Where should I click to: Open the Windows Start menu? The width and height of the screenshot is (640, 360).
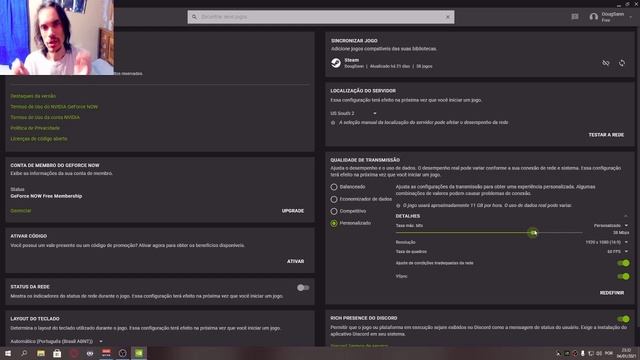[8, 353]
